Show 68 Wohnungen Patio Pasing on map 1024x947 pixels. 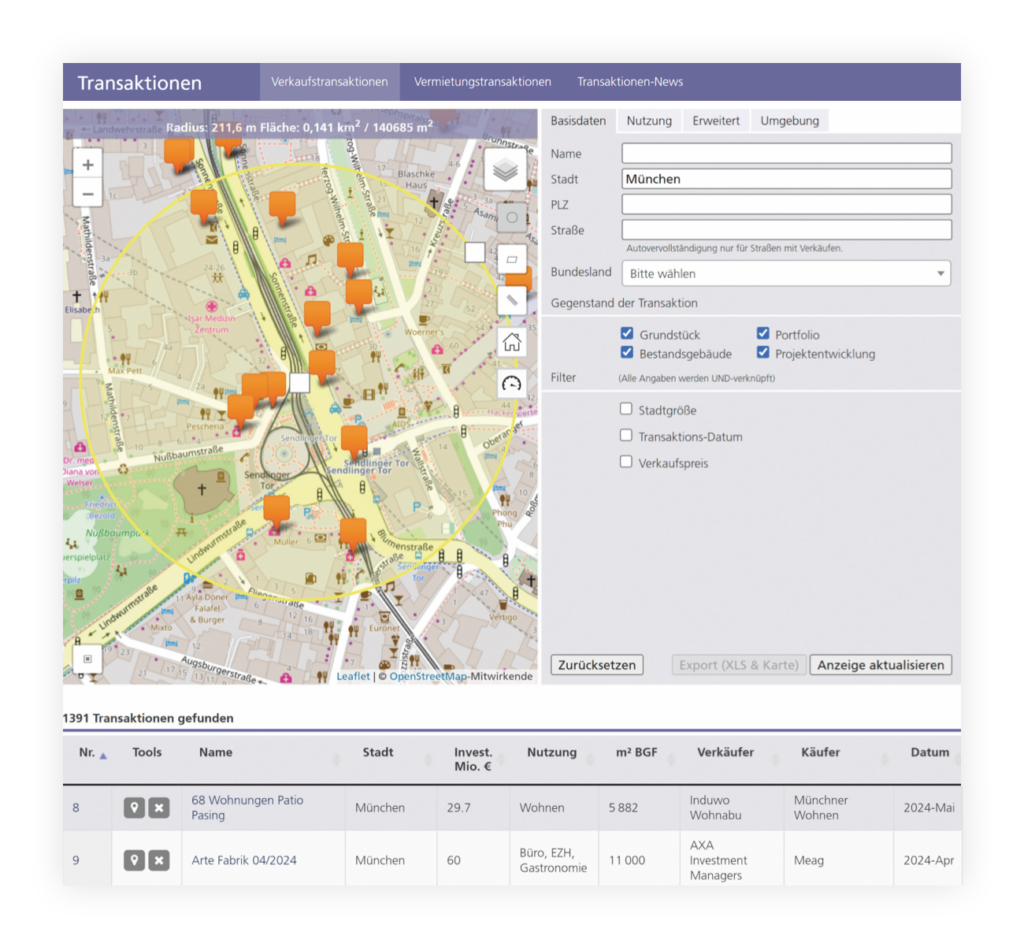tap(134, 808)
